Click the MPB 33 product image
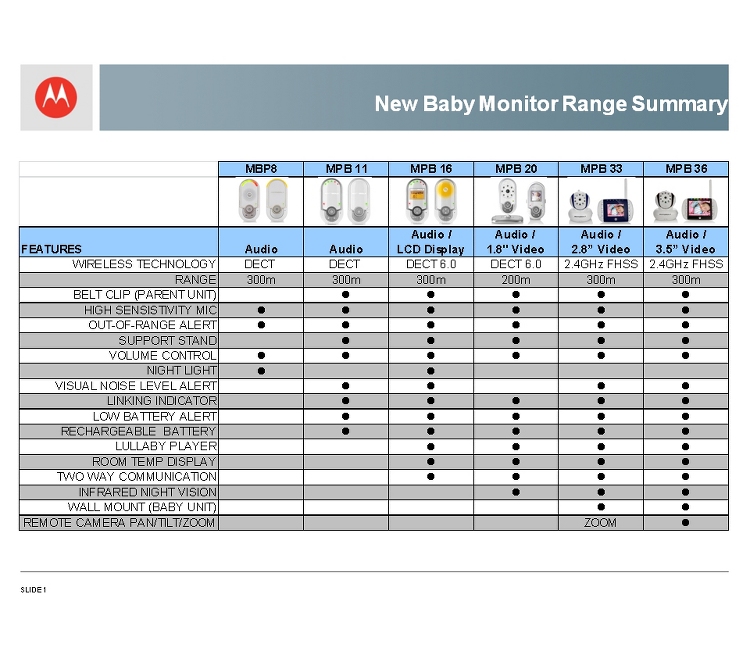The height and width of the screenshot is (650, 750). coord(601,202)
